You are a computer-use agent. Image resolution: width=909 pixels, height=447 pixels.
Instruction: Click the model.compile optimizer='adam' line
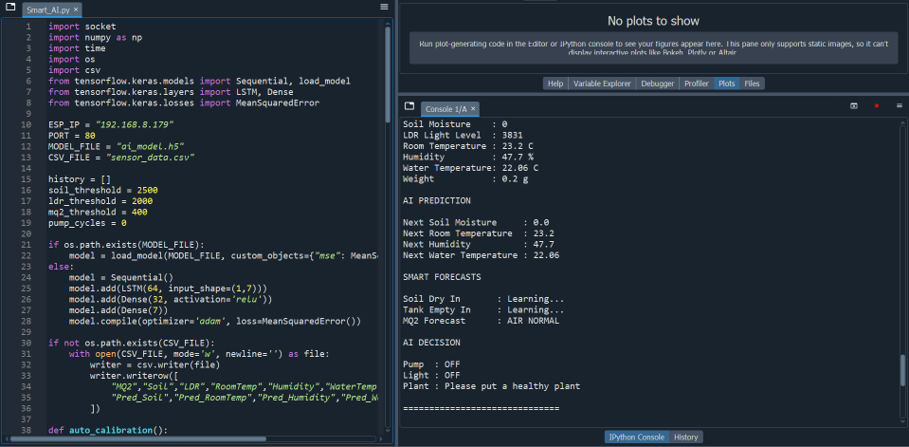point(214,322)
